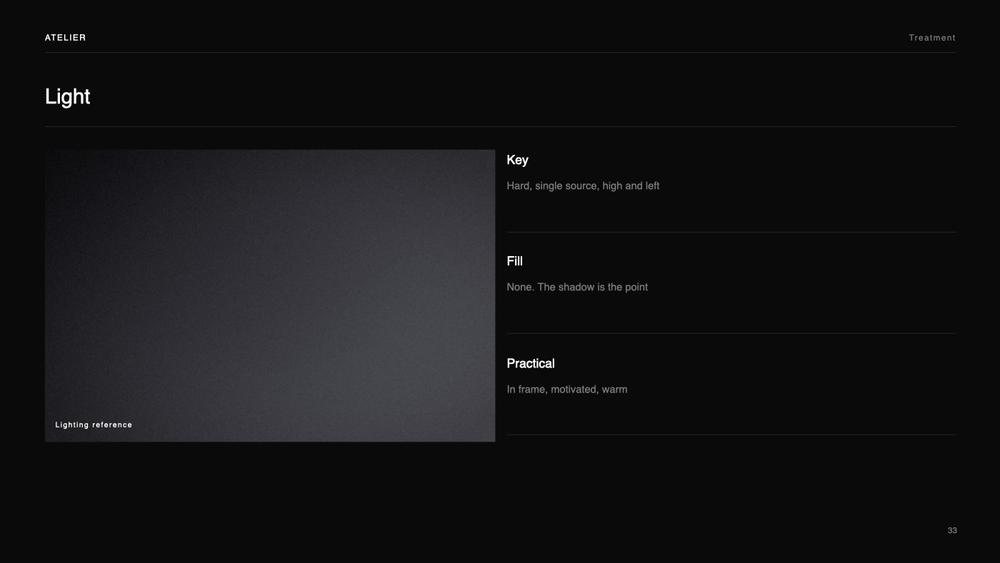This screenshot has width=1000, height=563.
Task: Open the lighting reference image
Action: coord(270,296)
